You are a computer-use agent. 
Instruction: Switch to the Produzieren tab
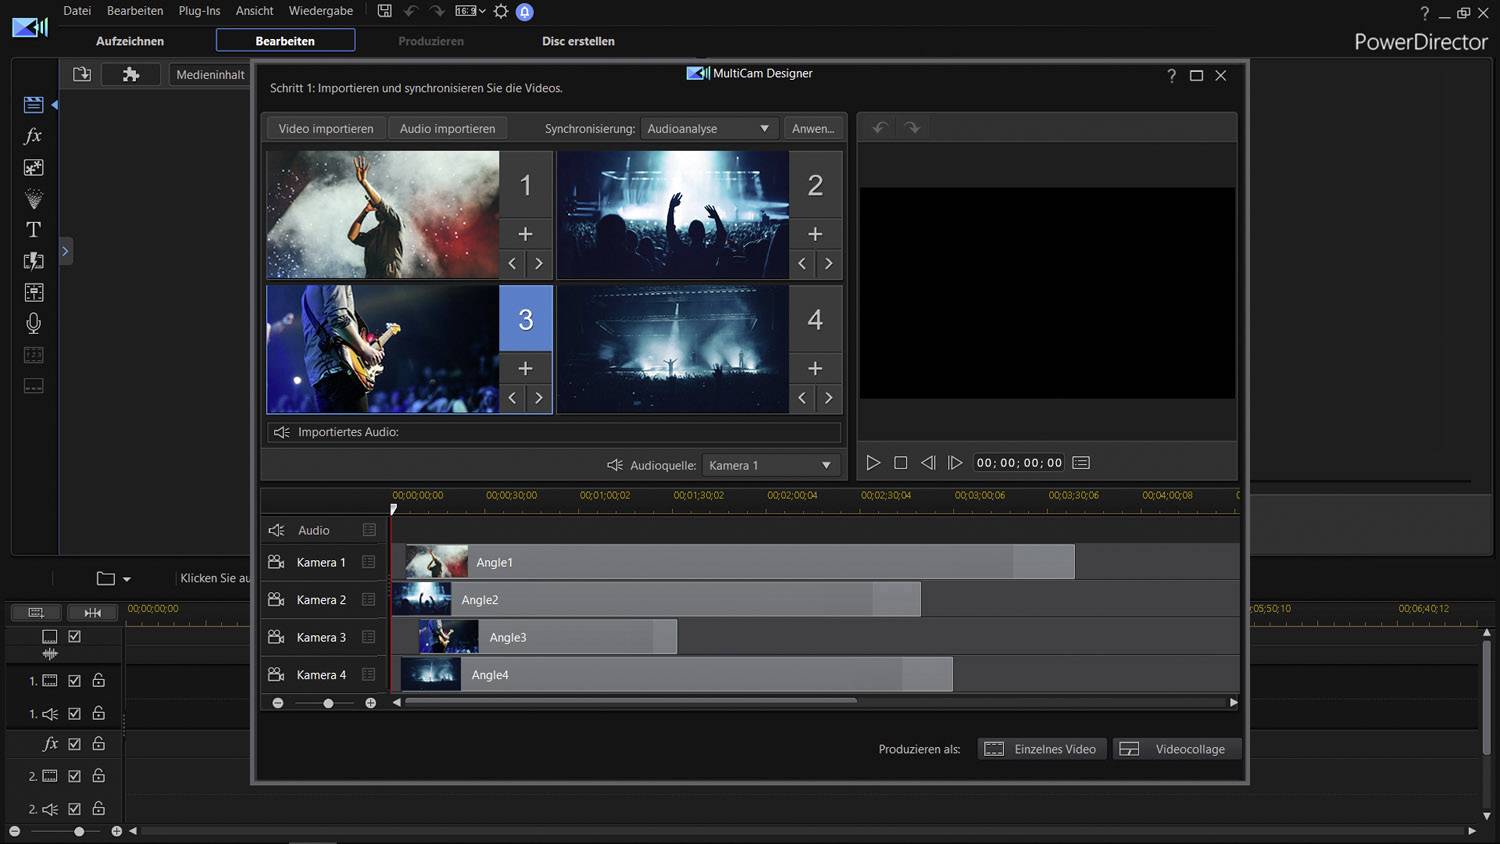pyautogui.click(x=431, y=41)
